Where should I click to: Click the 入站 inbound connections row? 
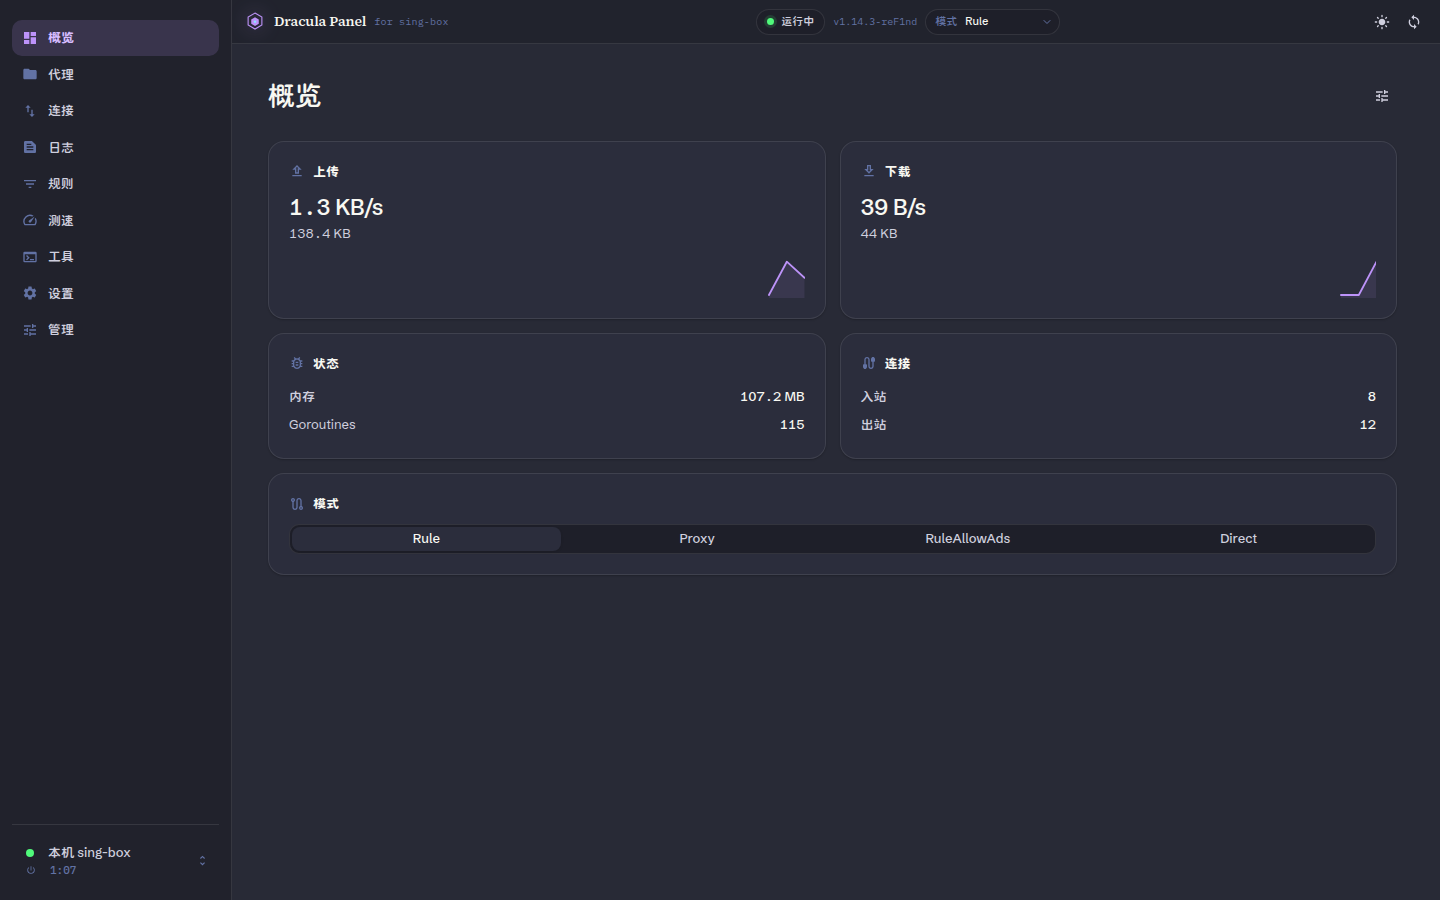pyautogui.click(x=1118, y=397)
